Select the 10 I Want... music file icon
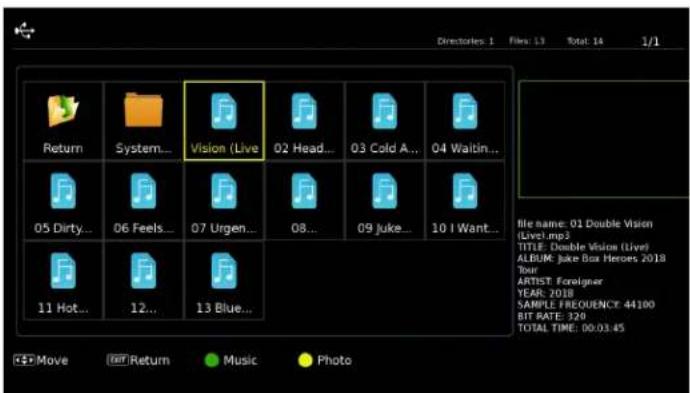 [465, 191]
